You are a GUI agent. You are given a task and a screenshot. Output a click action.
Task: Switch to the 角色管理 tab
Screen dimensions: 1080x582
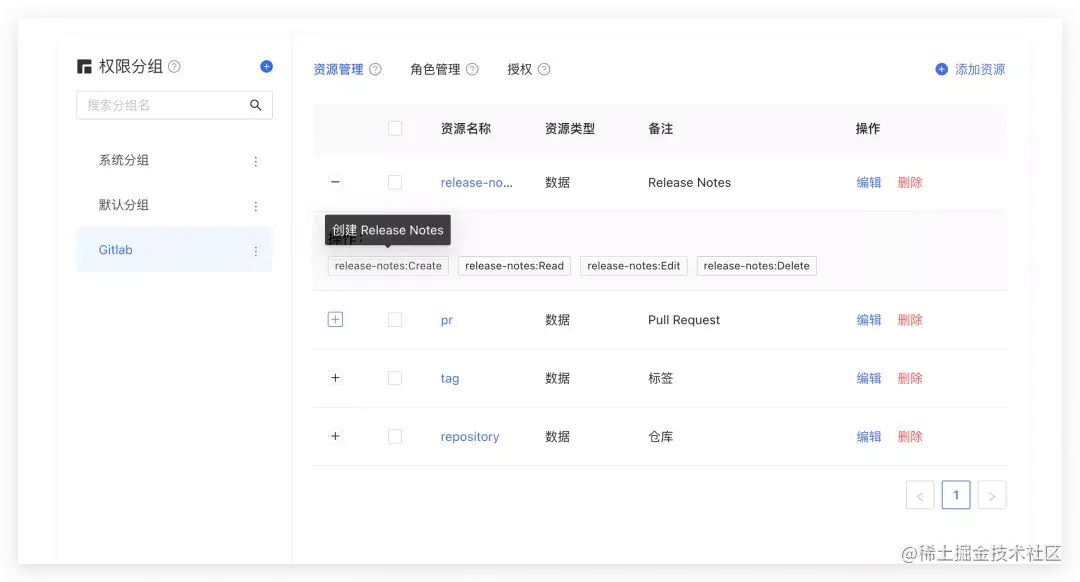point(435,70)
